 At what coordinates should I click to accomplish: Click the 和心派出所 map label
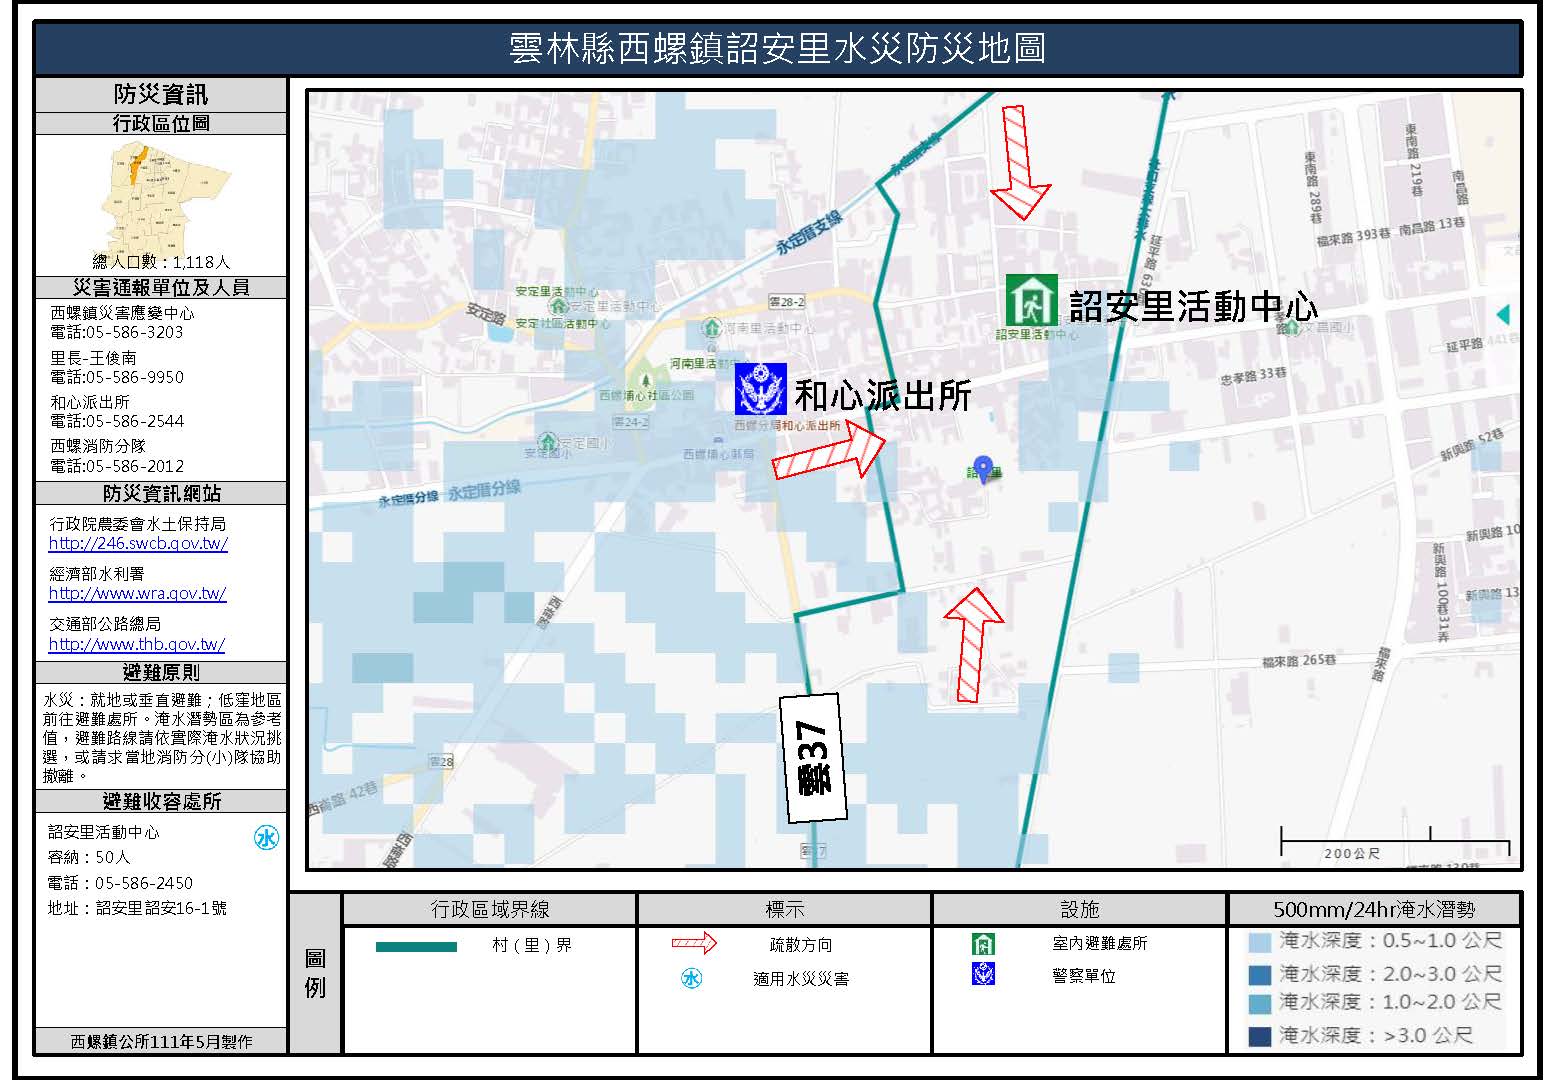pos(883,396)
